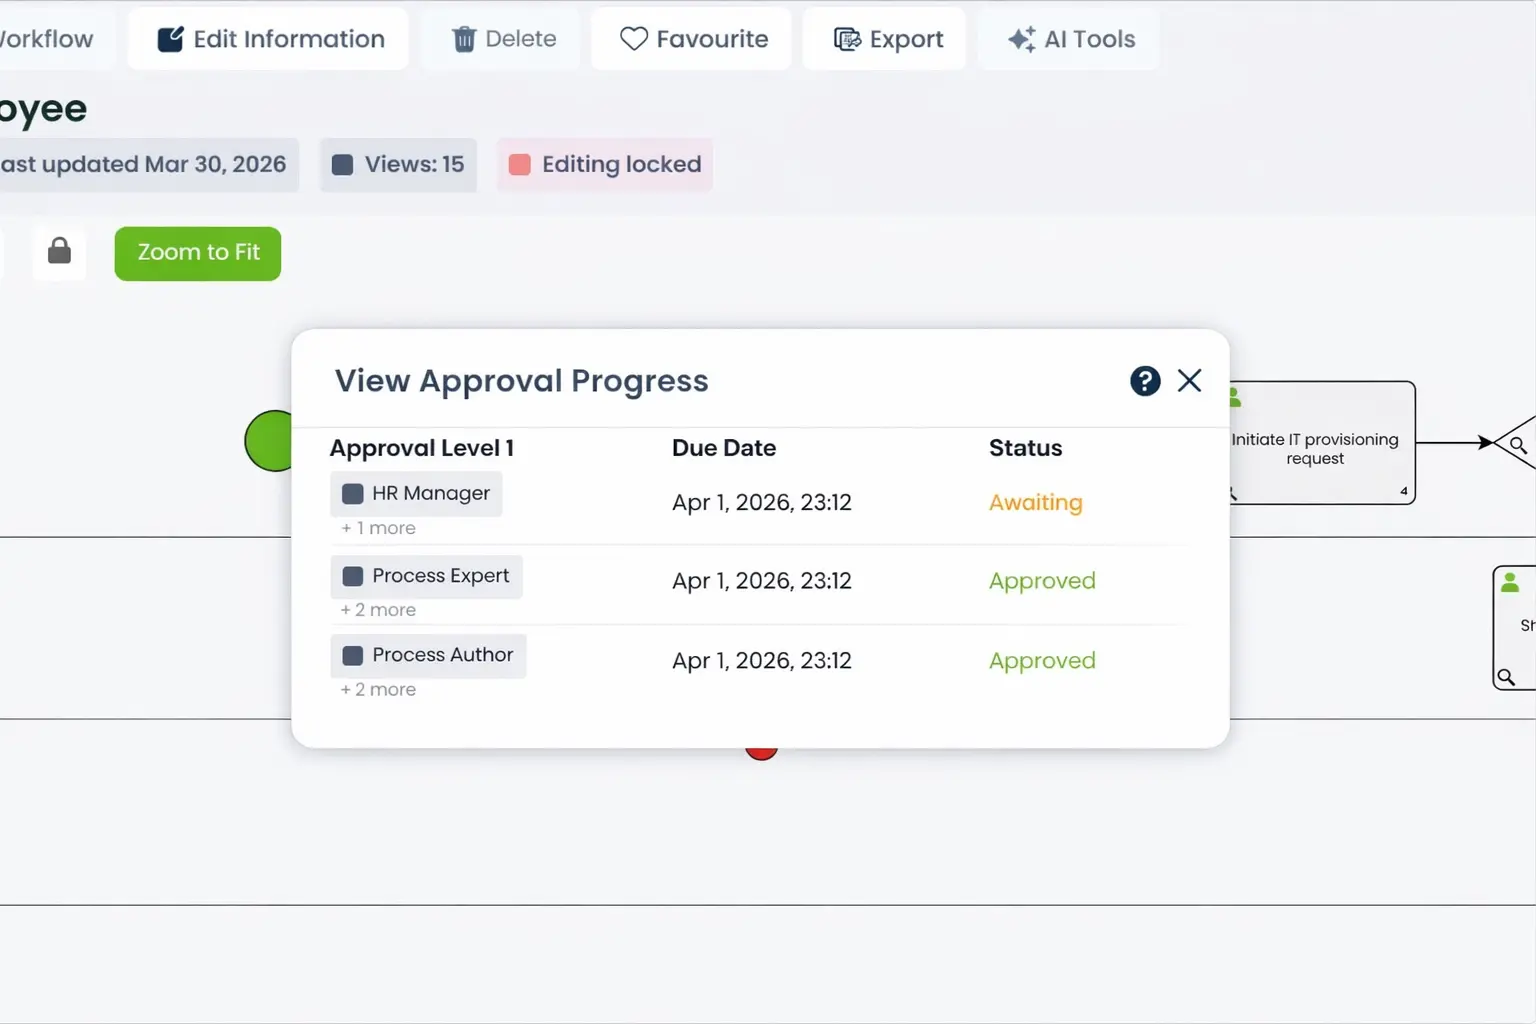Viewport: 1536px width, 1024px height.
Task: Open the AI Tools menu
Action: [x=1071, y=39]
